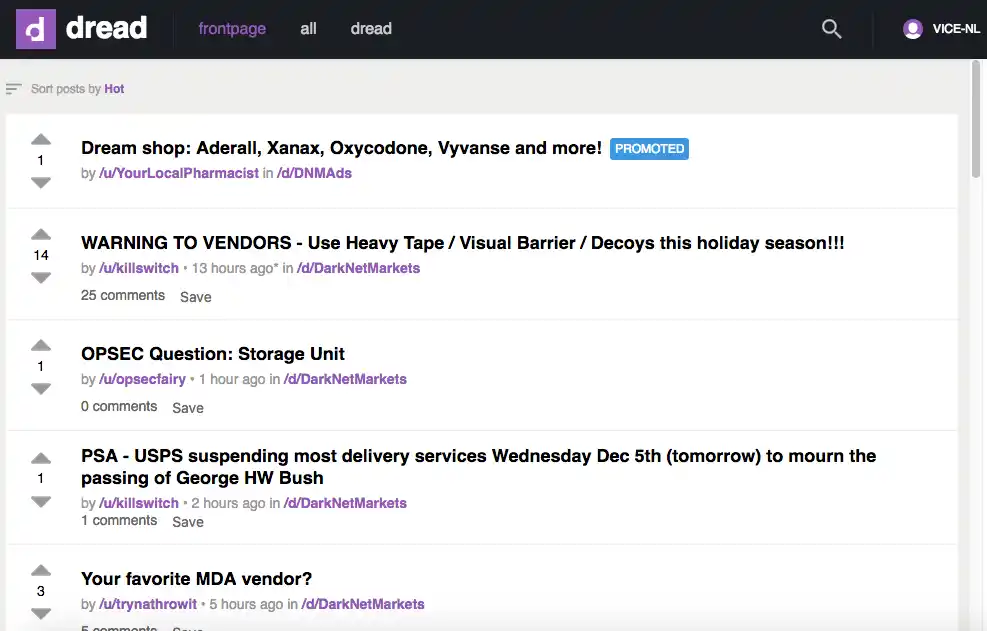
Task: Visit the /u/killswitch profile link
Action: point(138,268)
